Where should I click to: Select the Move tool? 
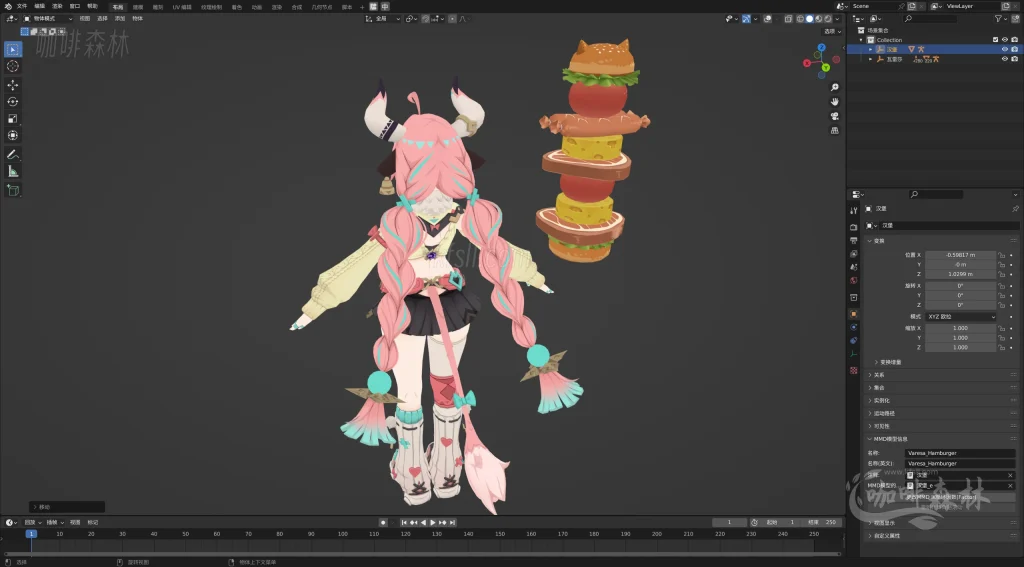[x=12, y=85]
